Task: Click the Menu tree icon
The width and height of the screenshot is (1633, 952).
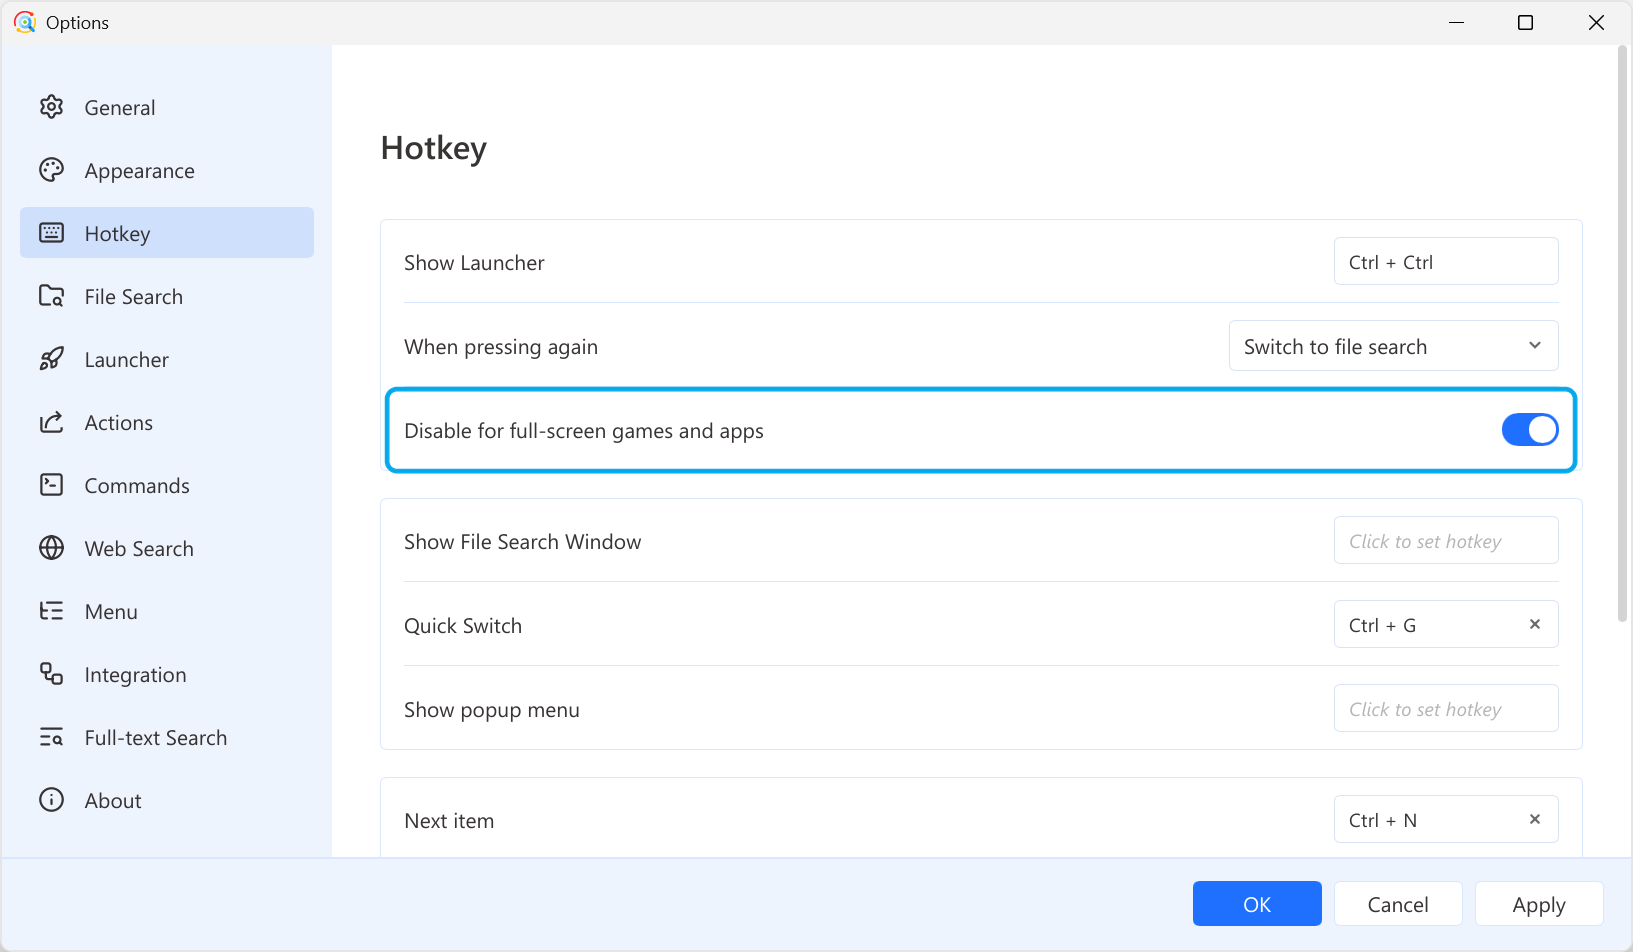Action: (51, 611)
